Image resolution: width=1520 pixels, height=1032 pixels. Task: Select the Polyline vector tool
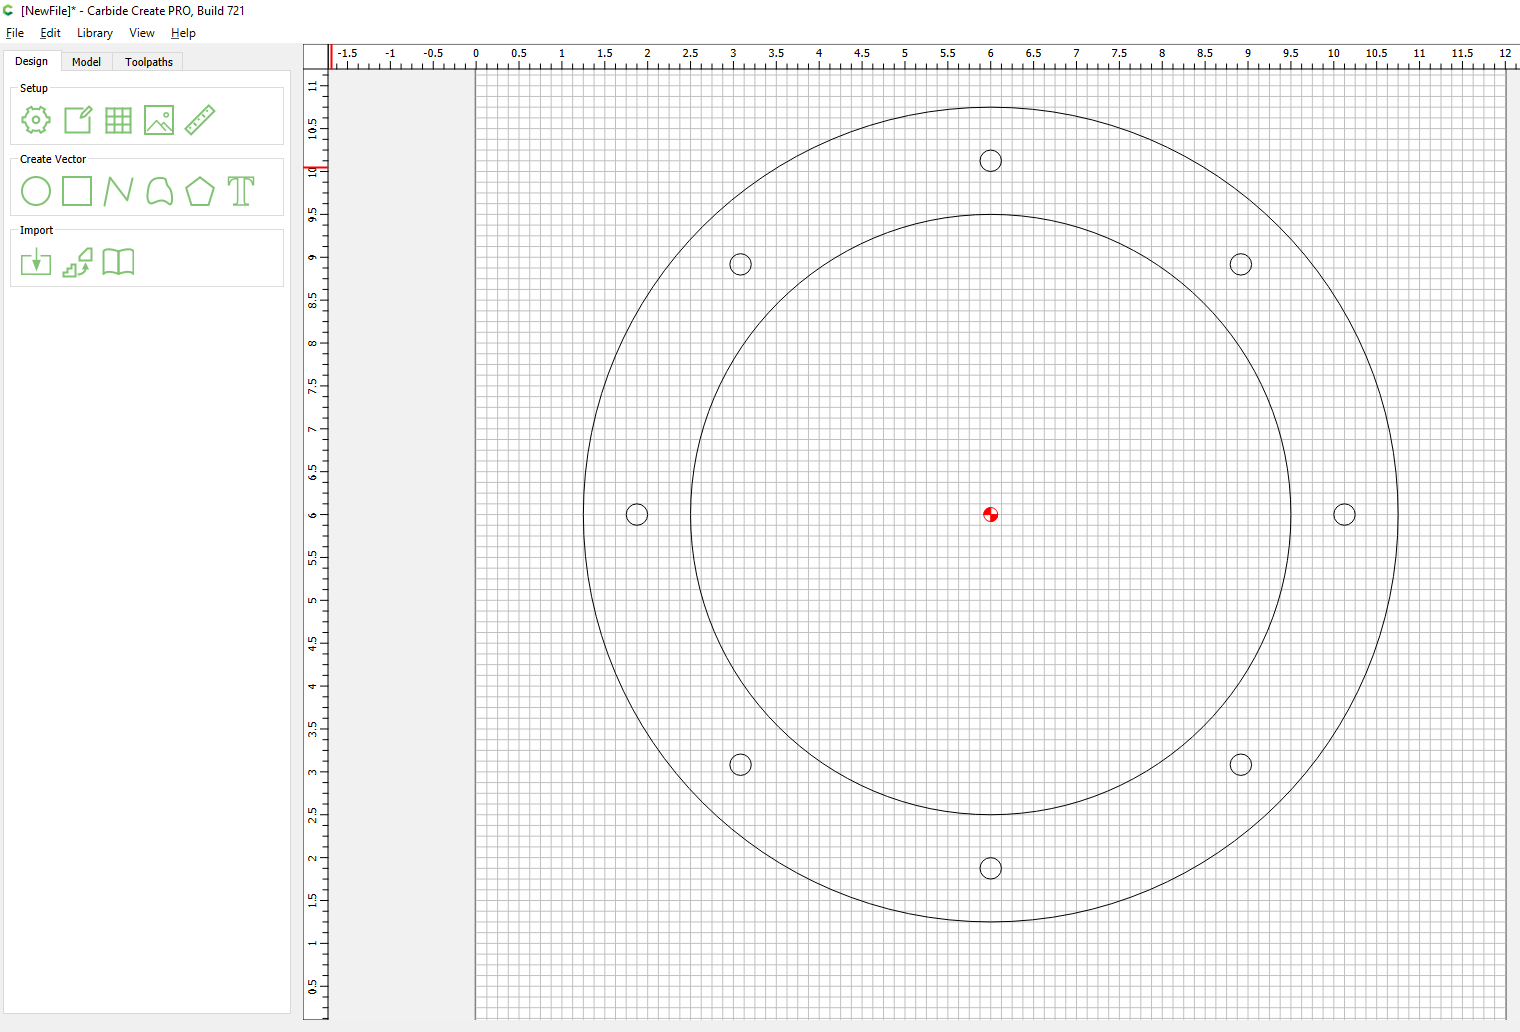point(118,191)
